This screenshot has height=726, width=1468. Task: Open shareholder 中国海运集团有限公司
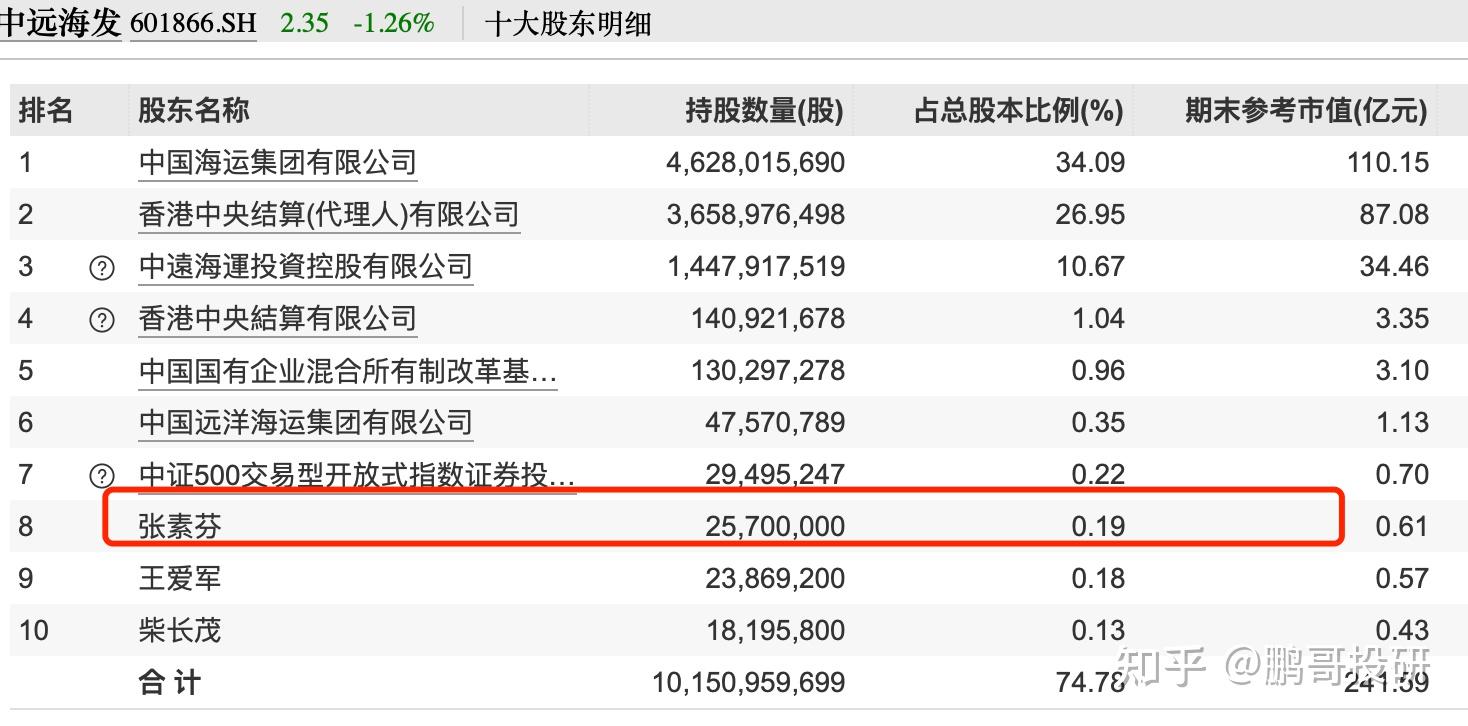click(x=277, y=163)
